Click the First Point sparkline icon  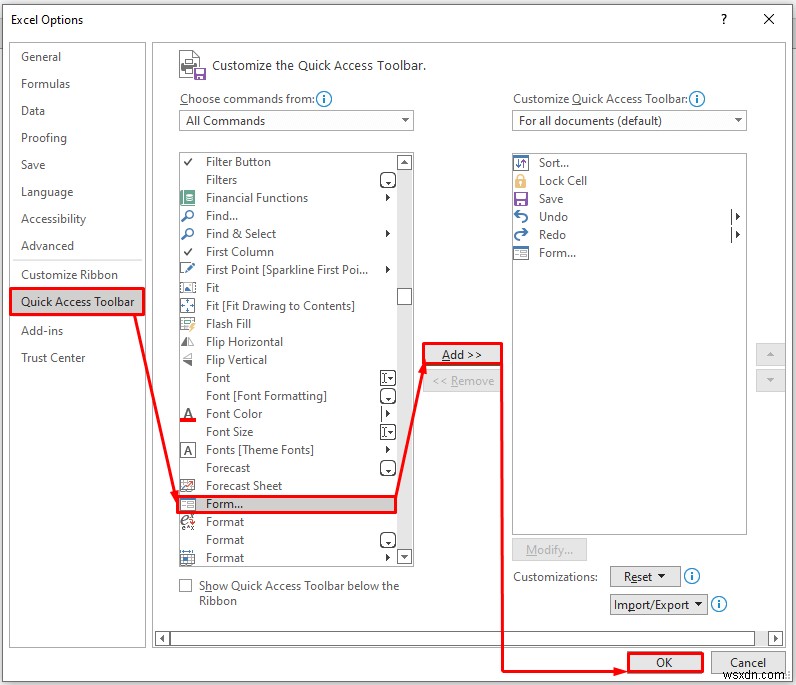(188, 269)
